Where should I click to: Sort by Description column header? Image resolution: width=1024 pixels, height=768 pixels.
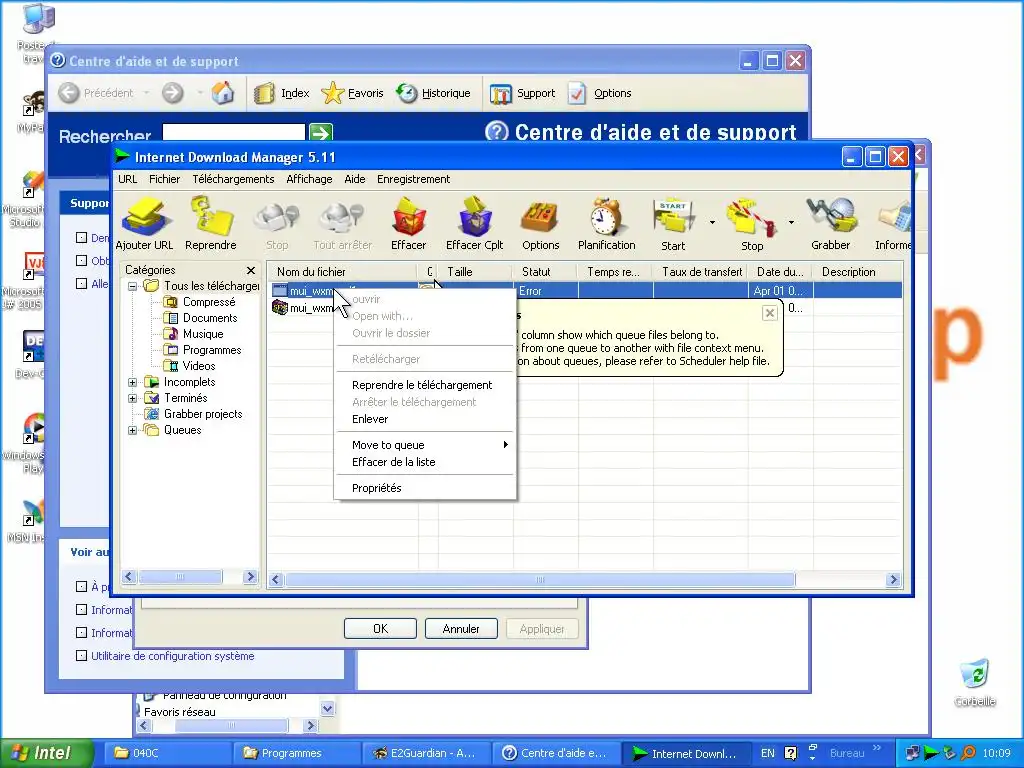[x=858, y=272]
